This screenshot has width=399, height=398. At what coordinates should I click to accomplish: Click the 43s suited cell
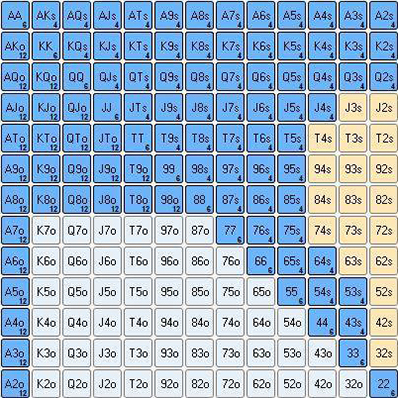pos(353,322)
